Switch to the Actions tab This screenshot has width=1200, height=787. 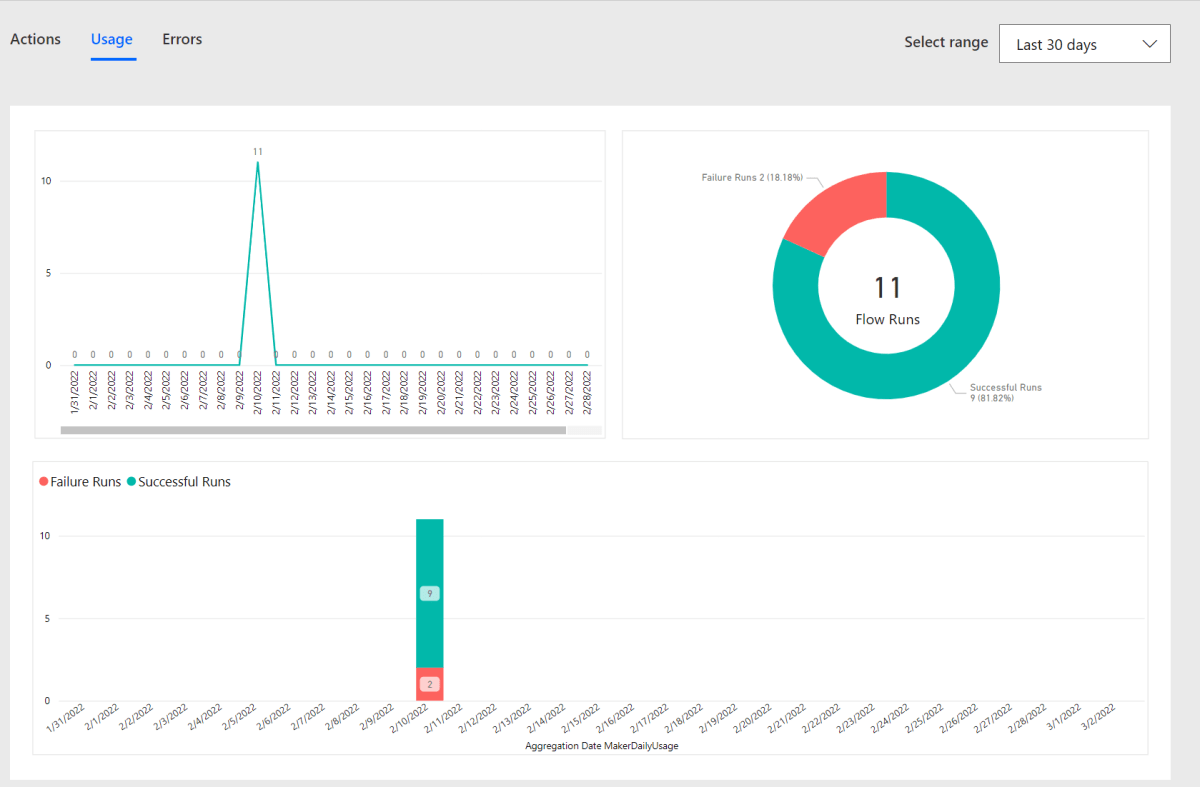tap(35, 39)
